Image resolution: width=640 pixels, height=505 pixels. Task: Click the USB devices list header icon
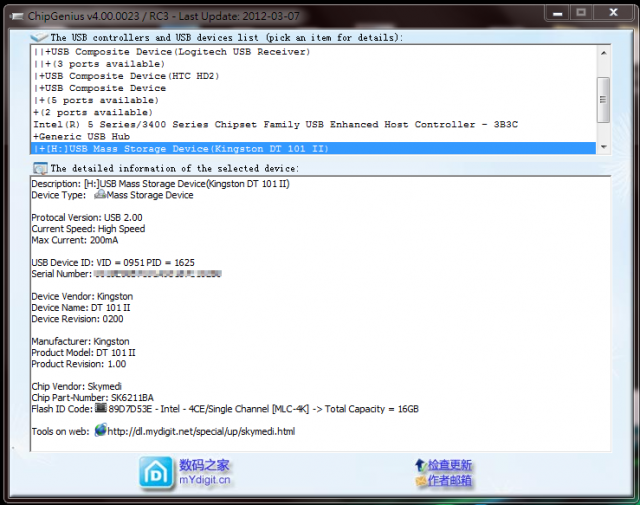[x=39, y=37]
